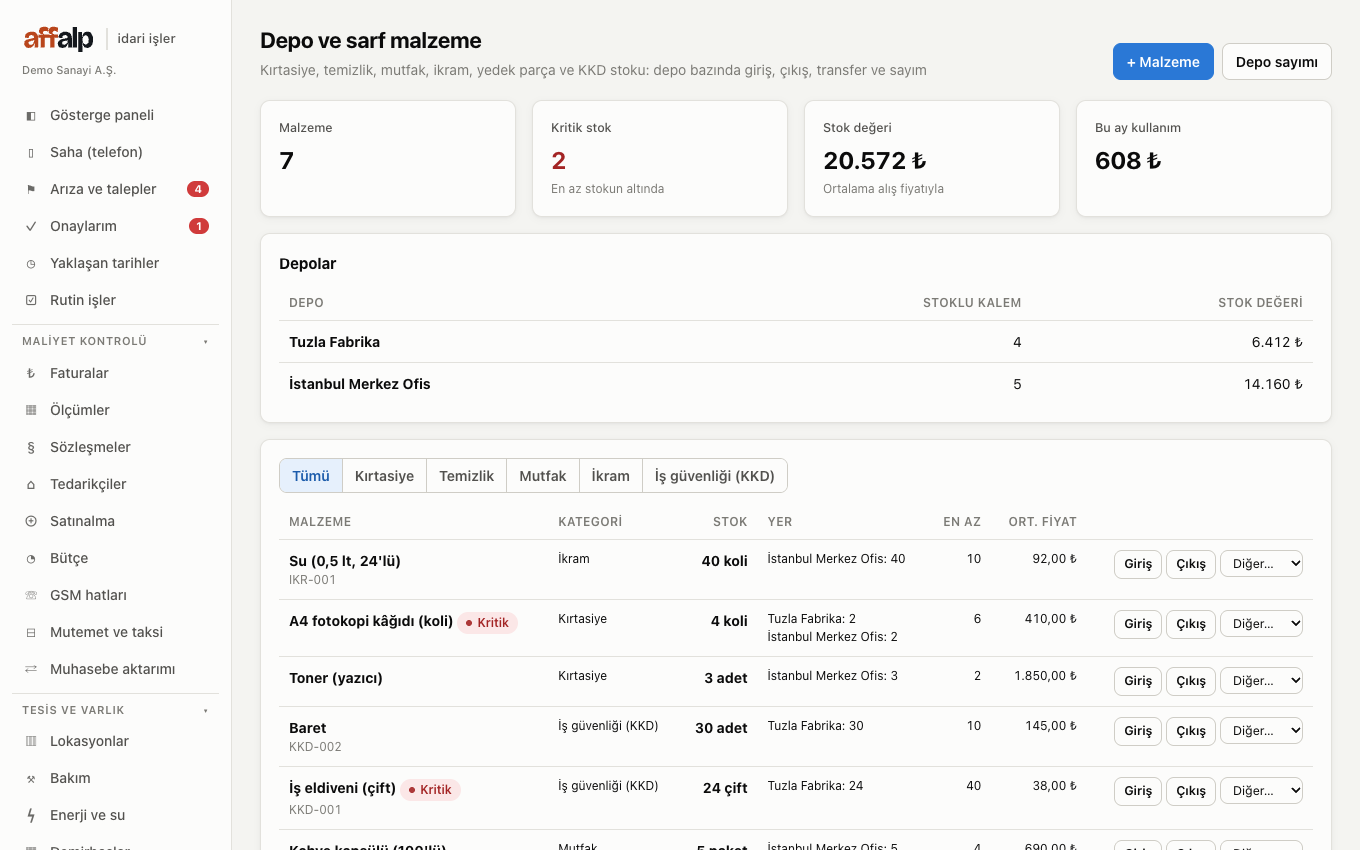The width and height of the screenshot is (1360, 850).
Task: Open Diğer dropdown for Toner row
Action: (1262, 681)
